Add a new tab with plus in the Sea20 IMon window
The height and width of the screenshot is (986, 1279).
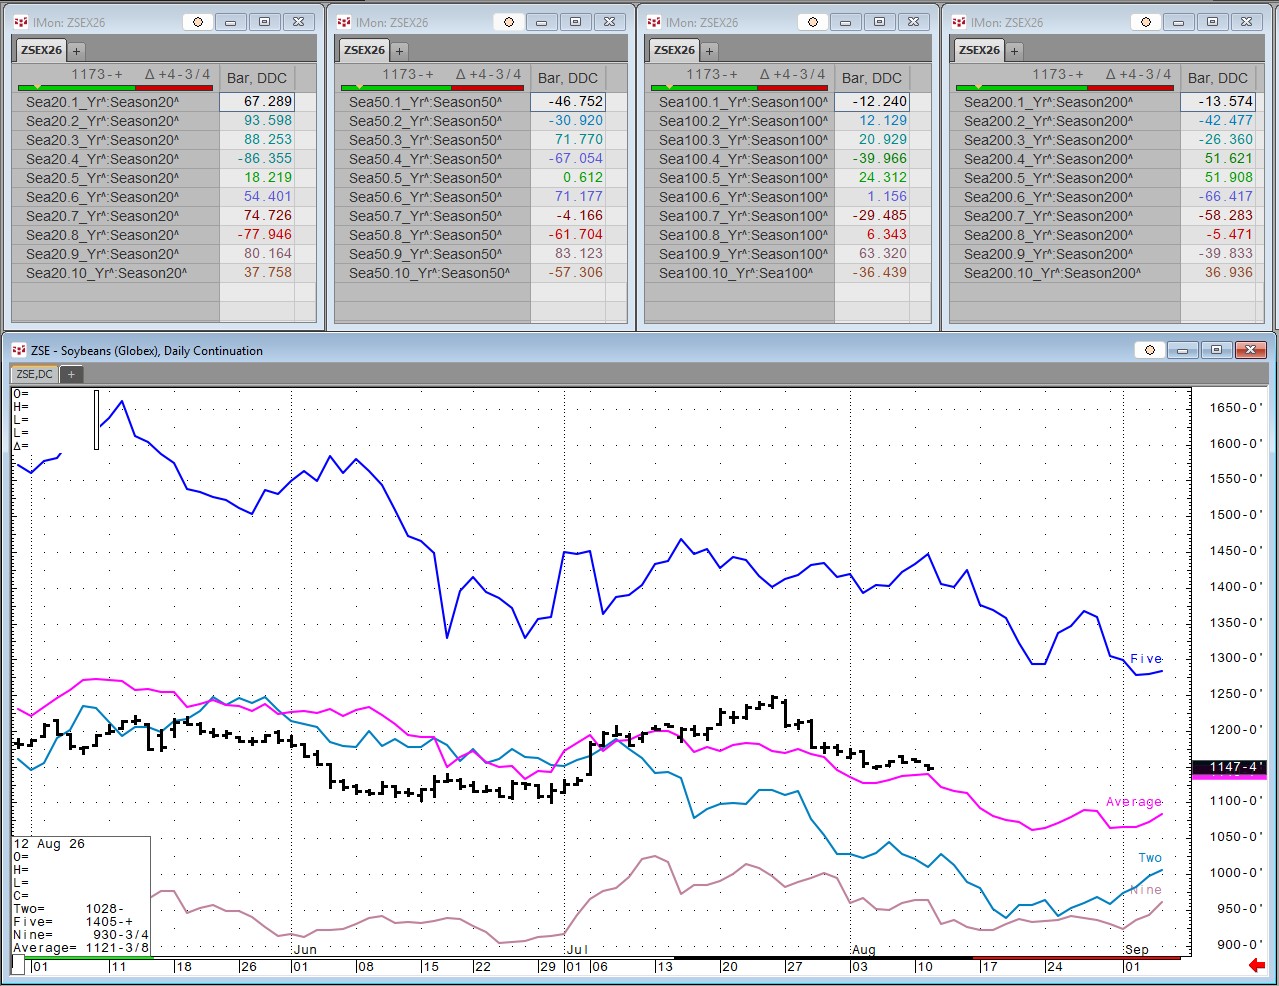(77, 50)
